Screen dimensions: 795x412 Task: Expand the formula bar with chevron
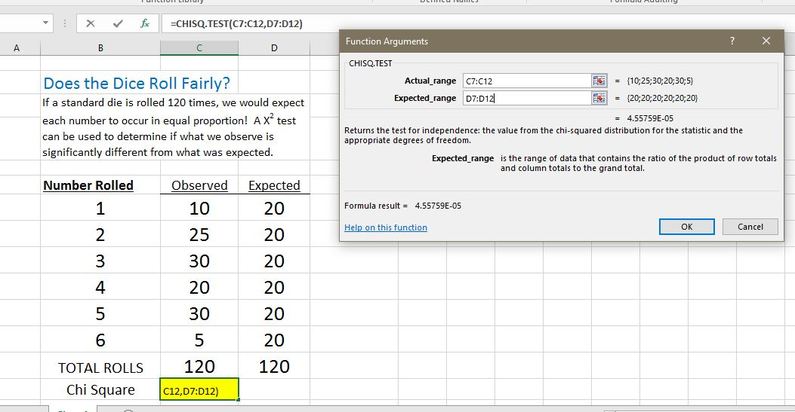(781, 23)
